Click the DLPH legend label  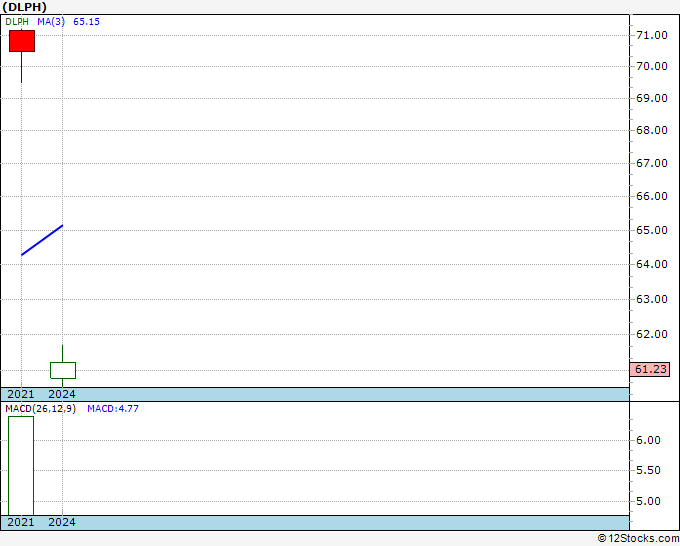point(17,22)
